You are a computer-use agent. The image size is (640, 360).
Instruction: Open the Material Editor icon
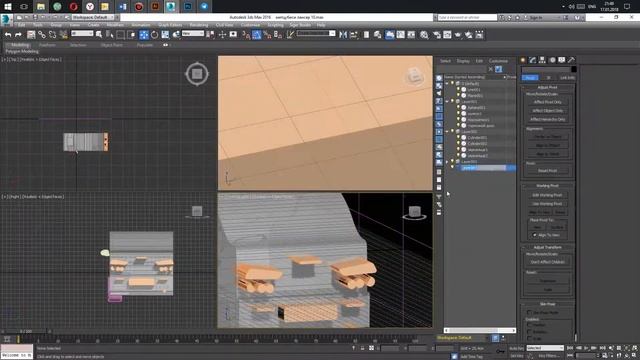(424, 35)
